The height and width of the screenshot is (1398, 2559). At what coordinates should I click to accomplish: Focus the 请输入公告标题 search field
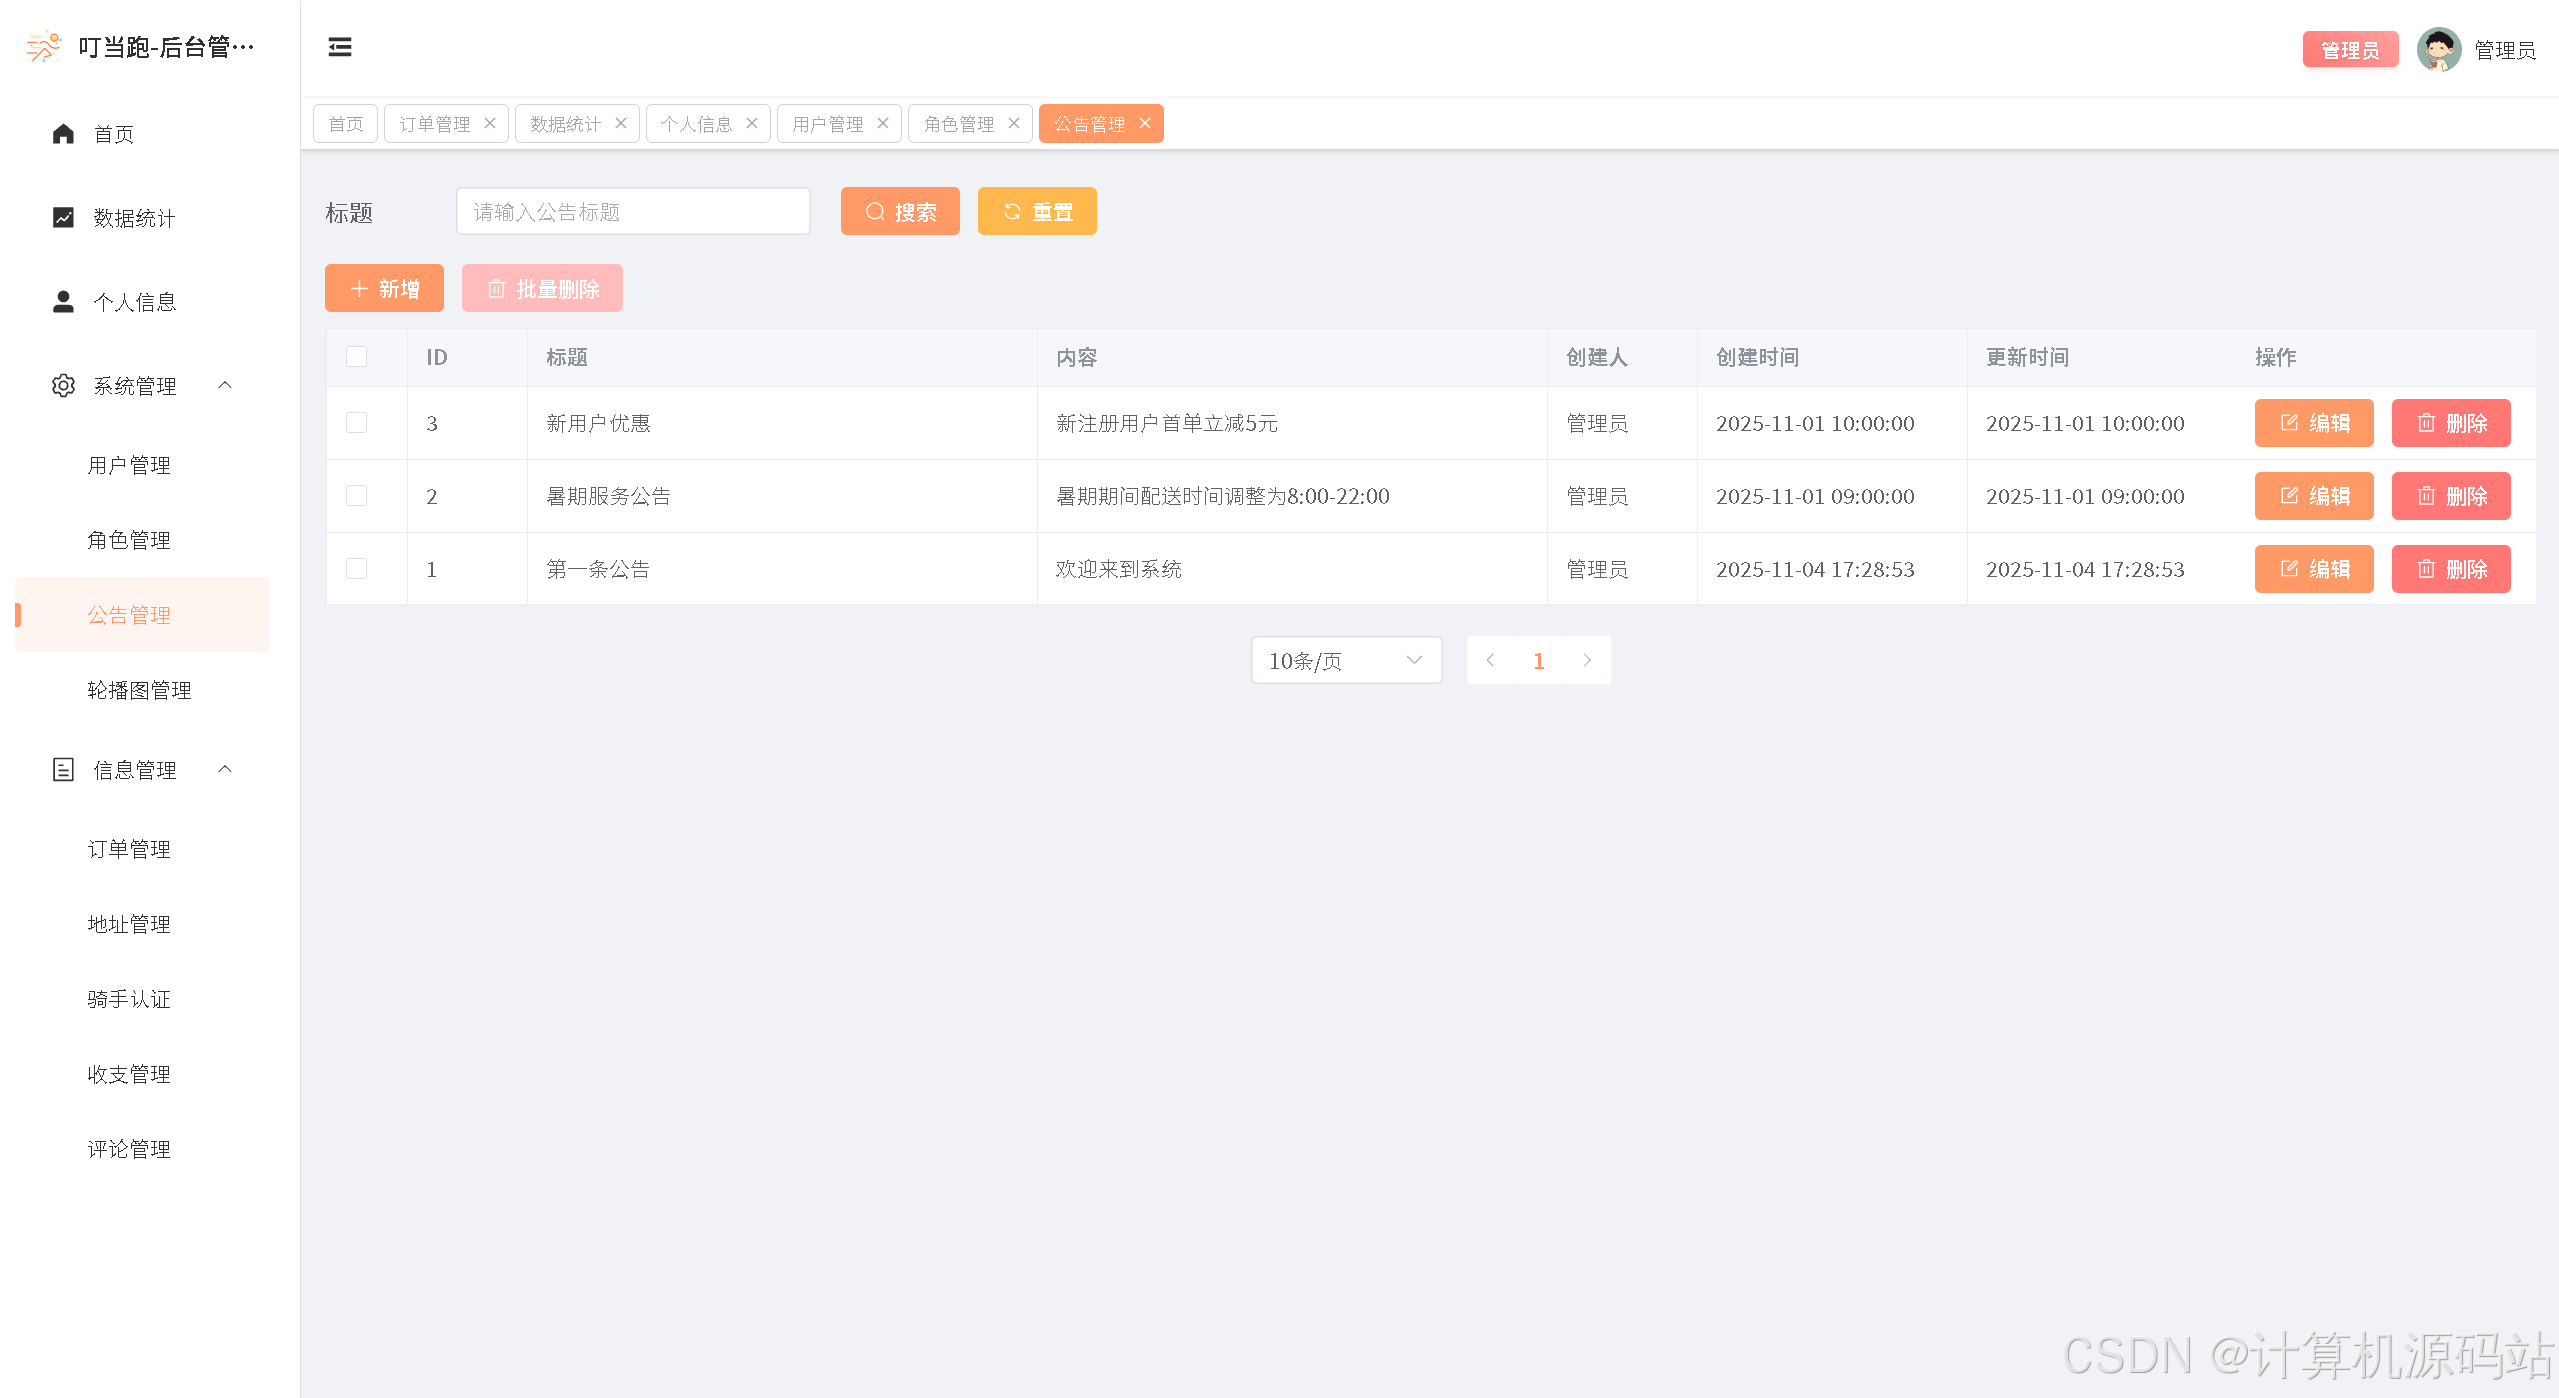tap(633, 212)
